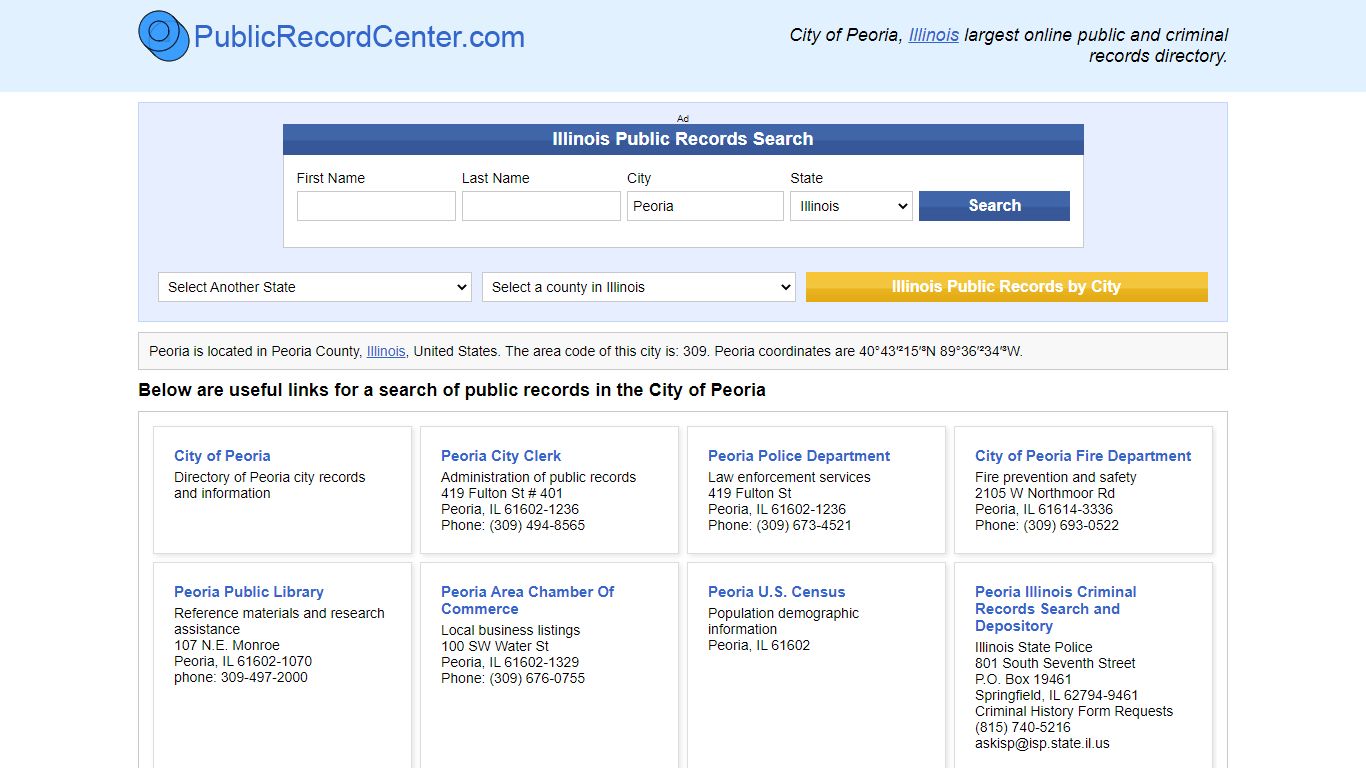
Task: Expand the Select a county in Illinois dropdown
Action: tap(638, 287)
